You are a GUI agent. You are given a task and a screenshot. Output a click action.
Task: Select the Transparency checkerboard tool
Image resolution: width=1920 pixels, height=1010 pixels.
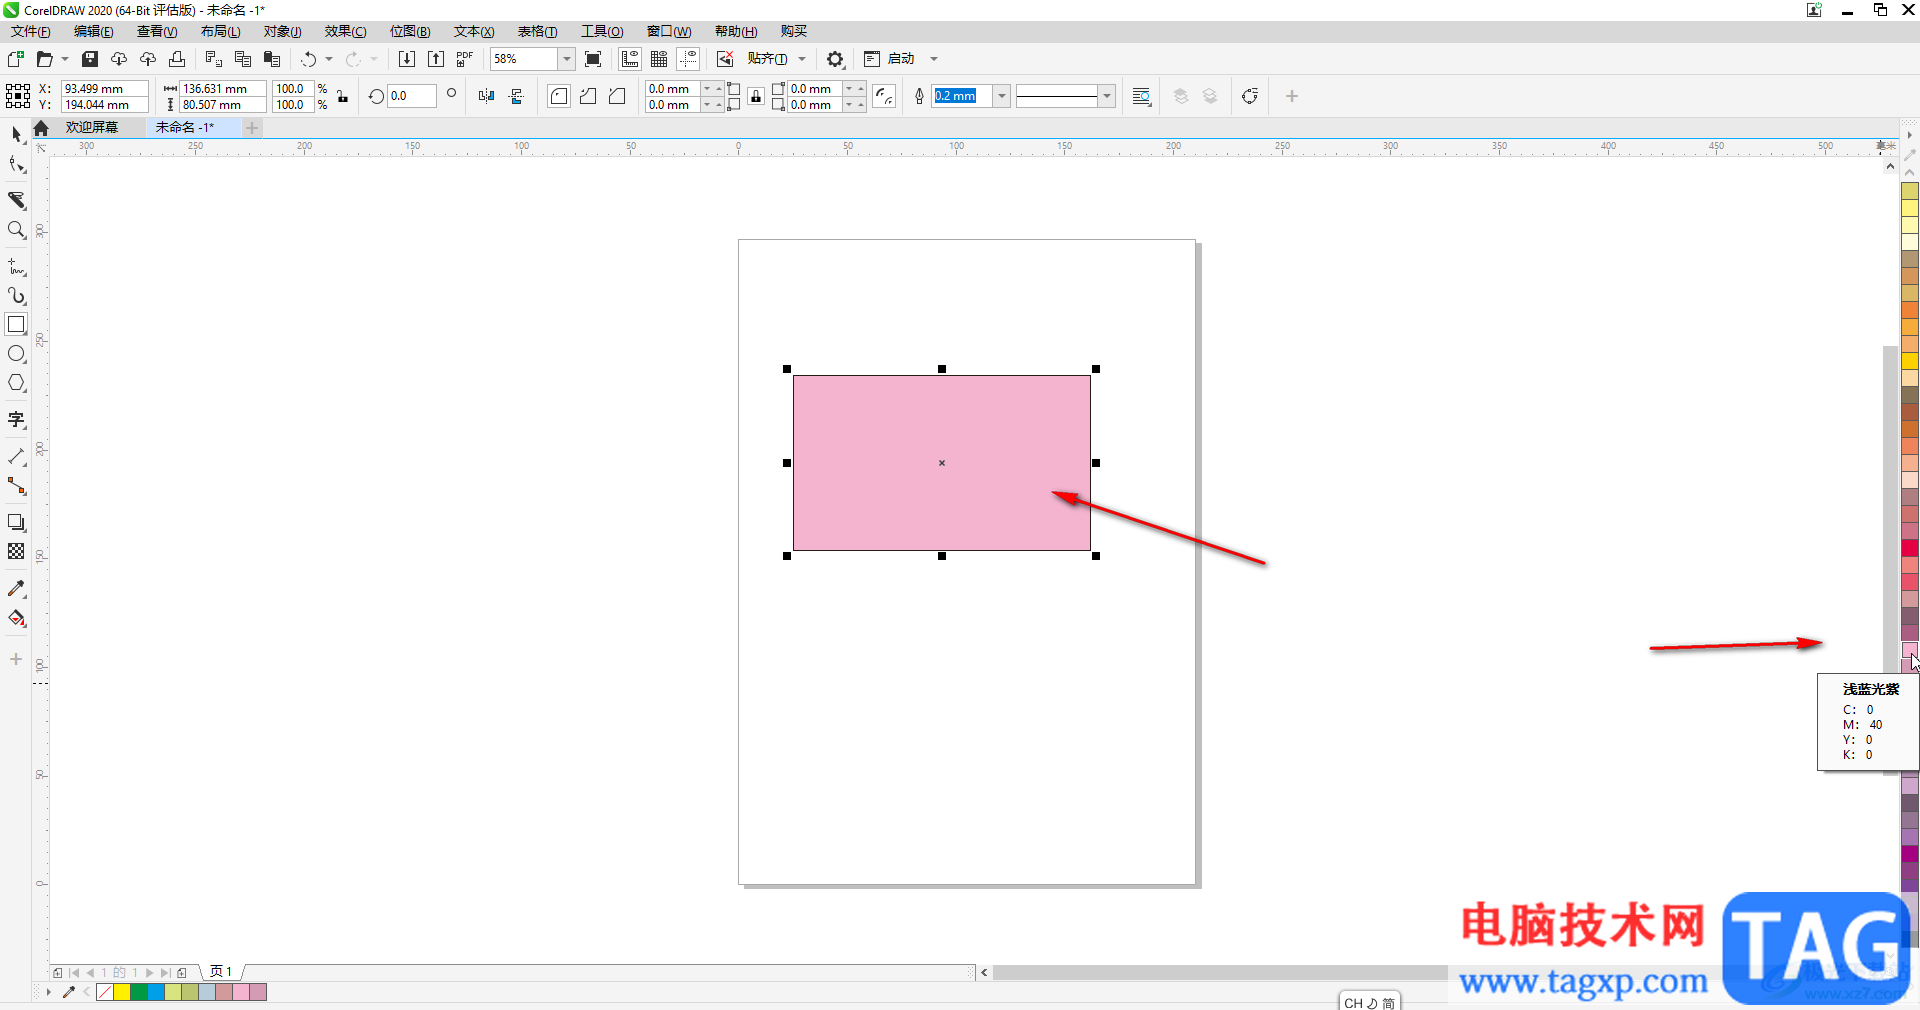(16, 552)
